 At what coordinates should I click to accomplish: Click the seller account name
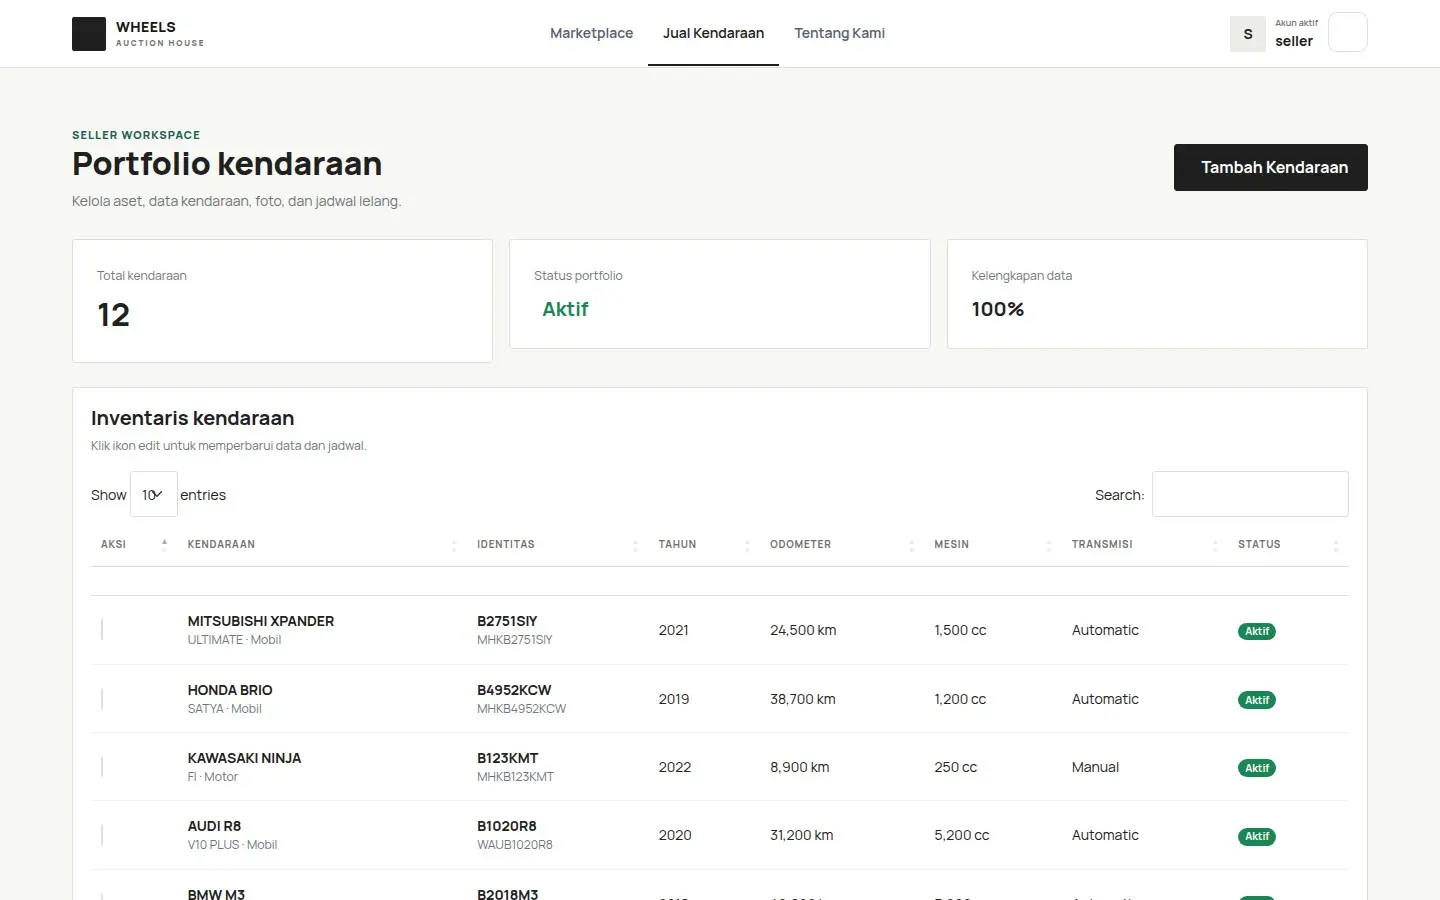pyautogui.click(x=1294, y=41)
